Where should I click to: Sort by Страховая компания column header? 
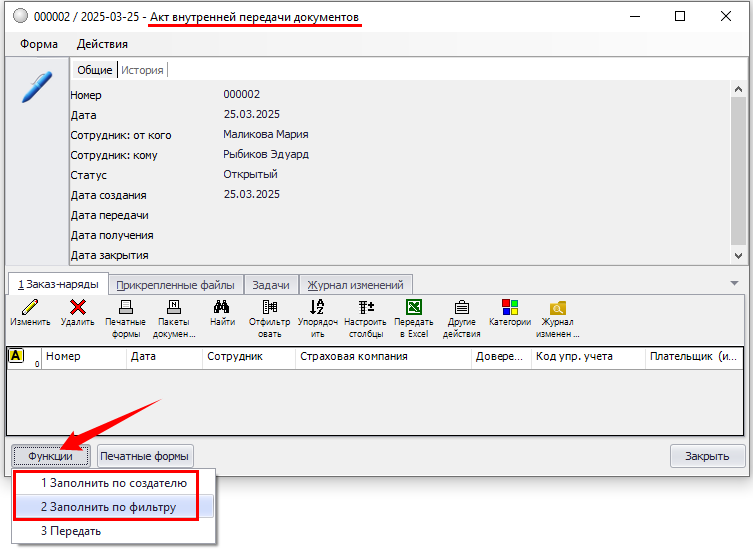point(383,357)
